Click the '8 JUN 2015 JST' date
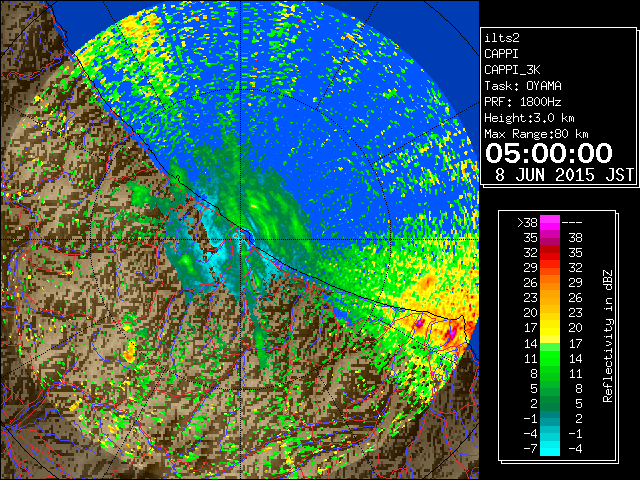Screen dimensions: 640x480 click(x=564, y=175)
